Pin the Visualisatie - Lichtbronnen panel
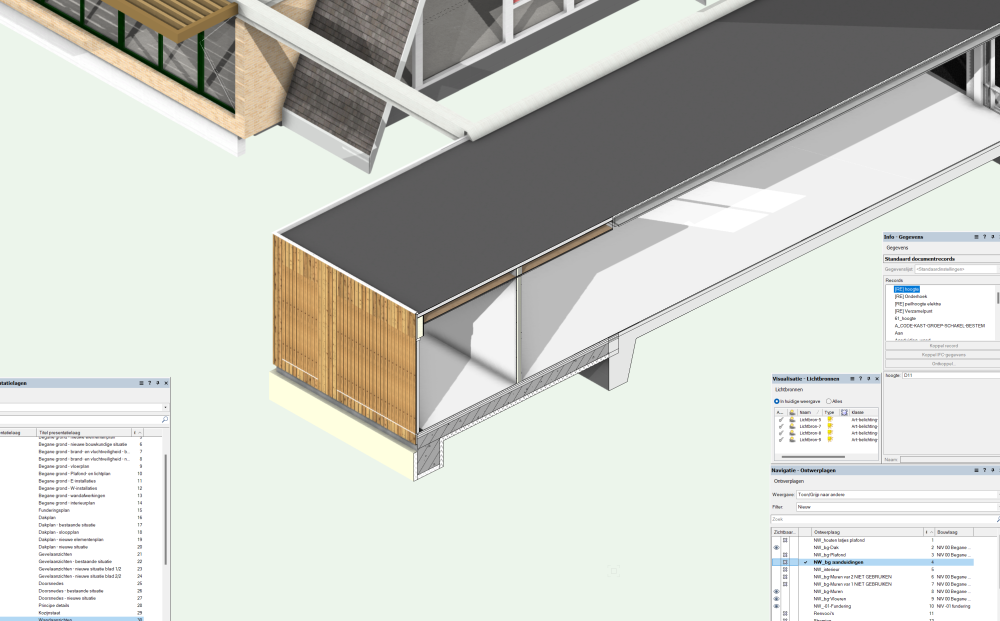1000x621 pixels. coord(868,379)
